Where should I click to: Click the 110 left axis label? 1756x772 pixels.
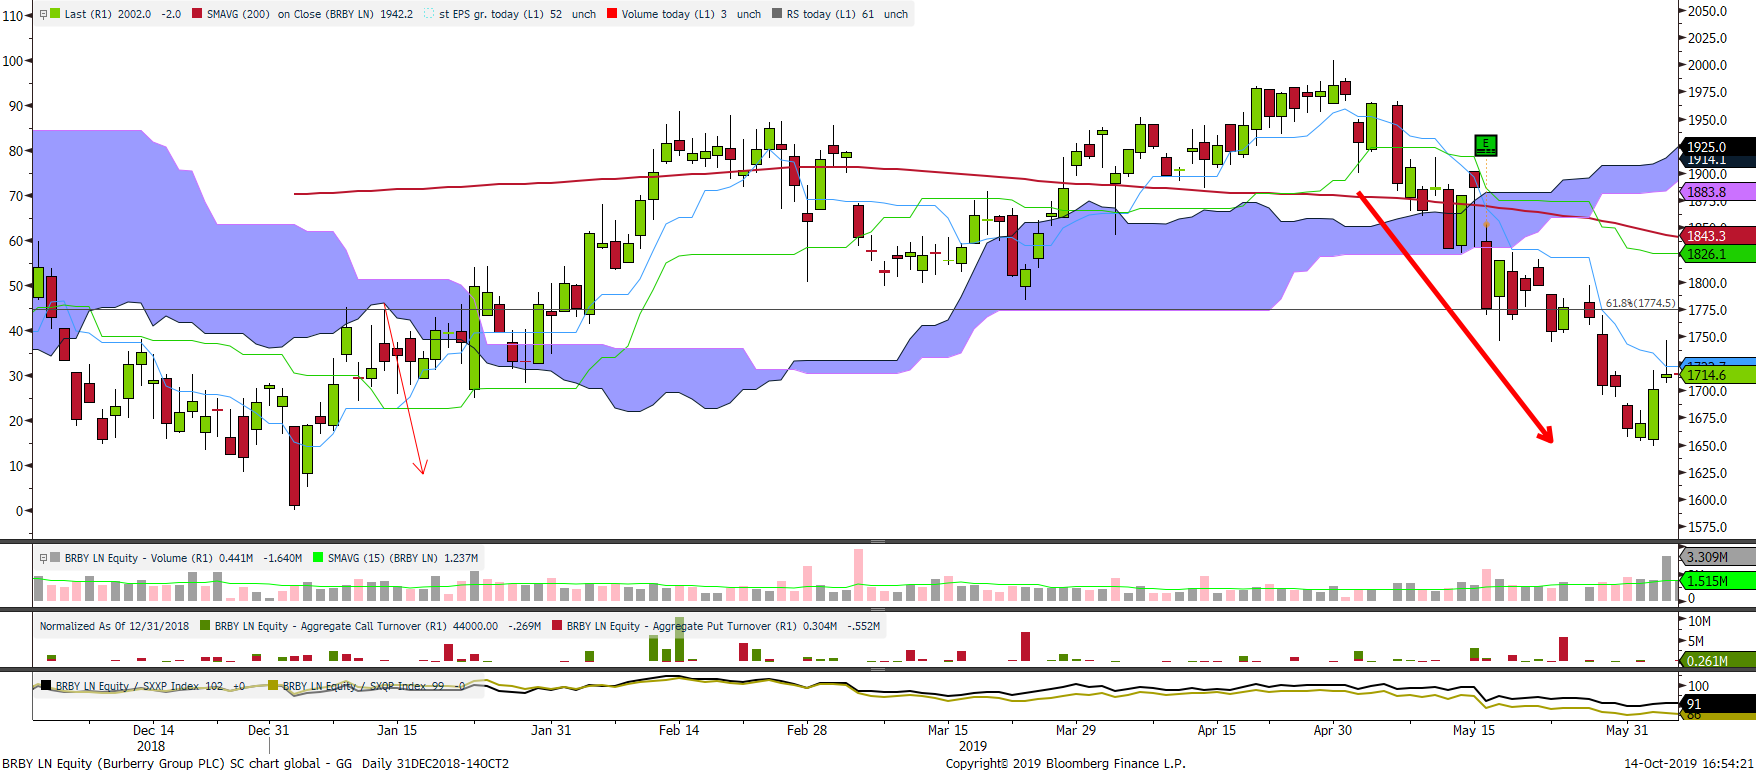pyautogui.click(x=13, y=16)
